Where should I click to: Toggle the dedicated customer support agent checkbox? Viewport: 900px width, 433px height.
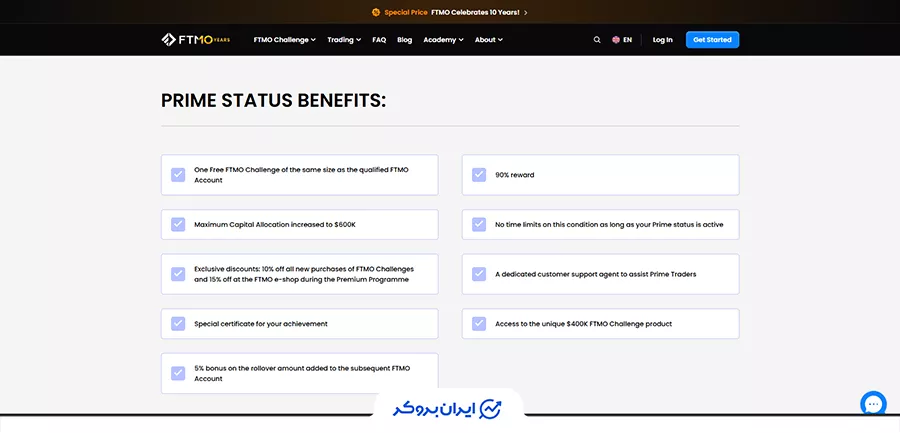479,274
